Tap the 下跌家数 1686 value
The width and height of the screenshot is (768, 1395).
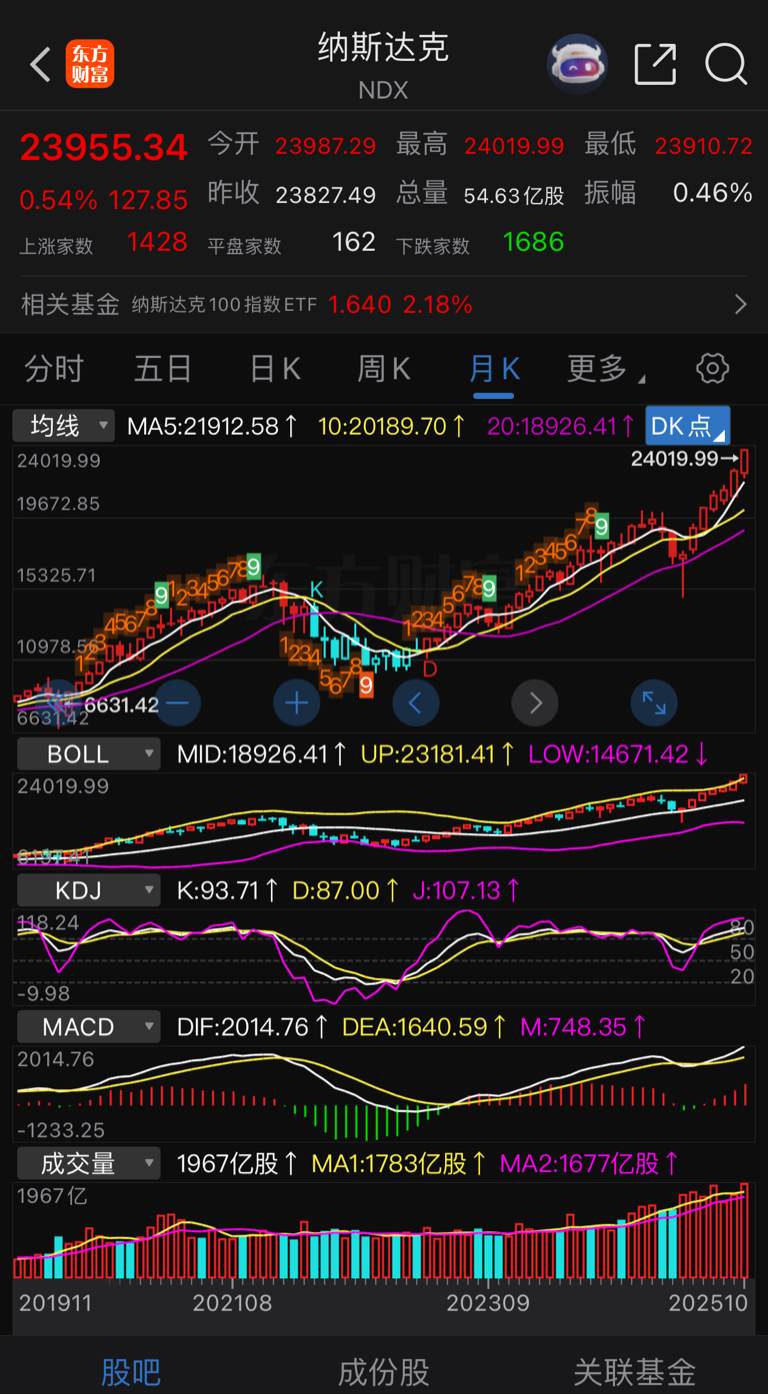(x=534, y=242)
